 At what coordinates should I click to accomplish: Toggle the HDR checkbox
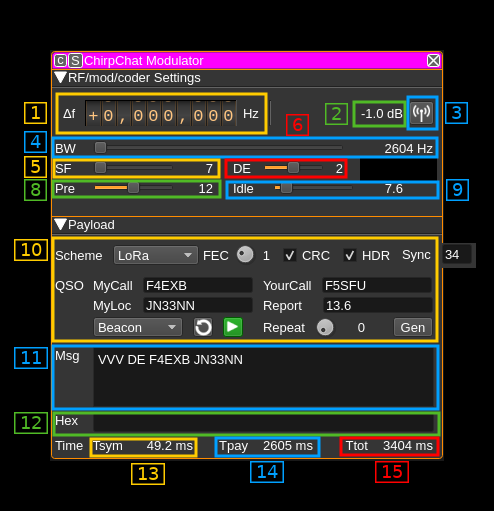pos(350,256)
